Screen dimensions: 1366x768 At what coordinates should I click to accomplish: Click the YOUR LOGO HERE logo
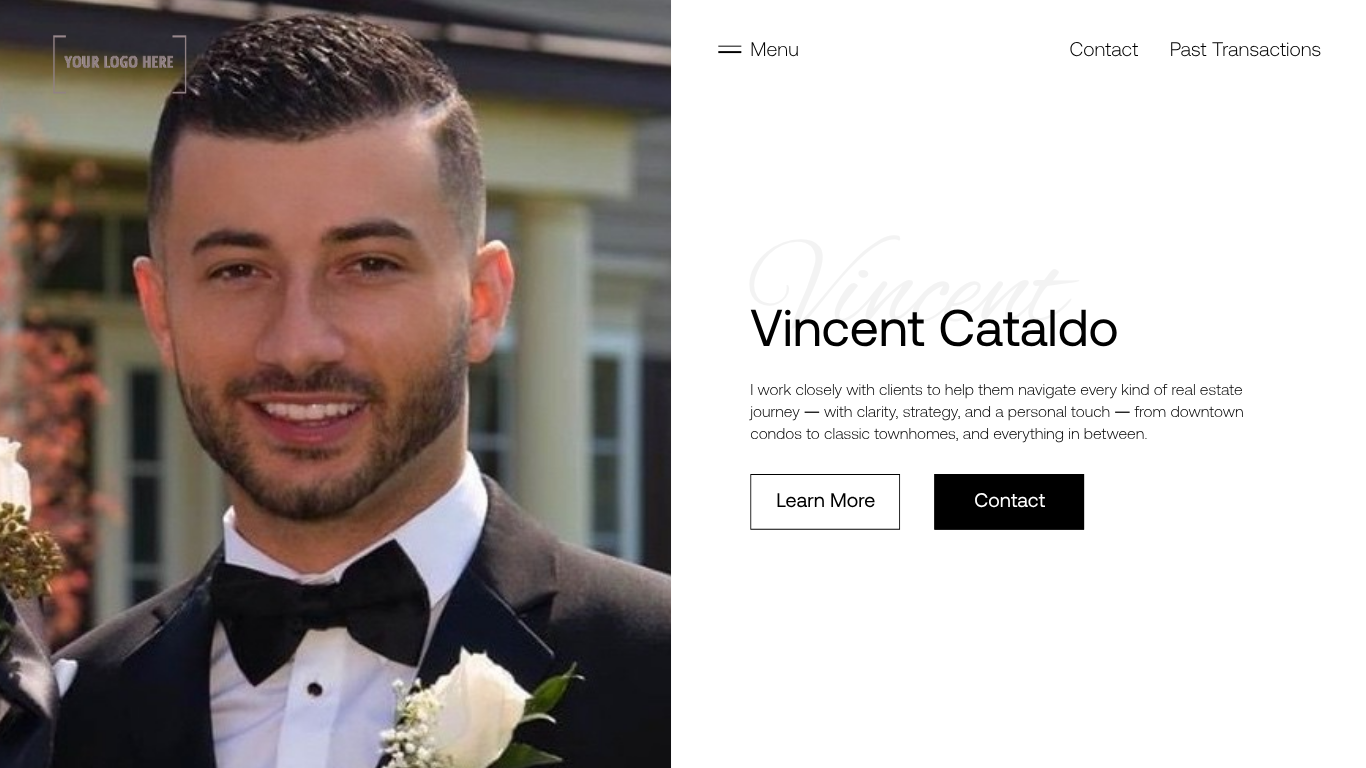(119, 63)
